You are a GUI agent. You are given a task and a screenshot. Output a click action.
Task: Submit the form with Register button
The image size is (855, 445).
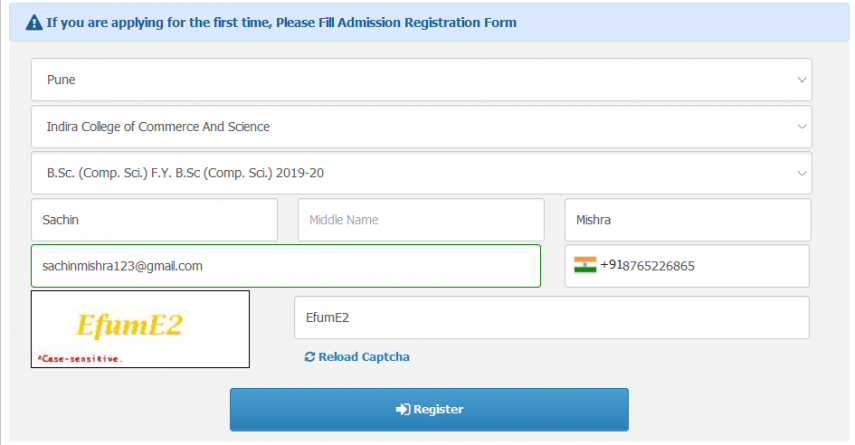(429, 410)
